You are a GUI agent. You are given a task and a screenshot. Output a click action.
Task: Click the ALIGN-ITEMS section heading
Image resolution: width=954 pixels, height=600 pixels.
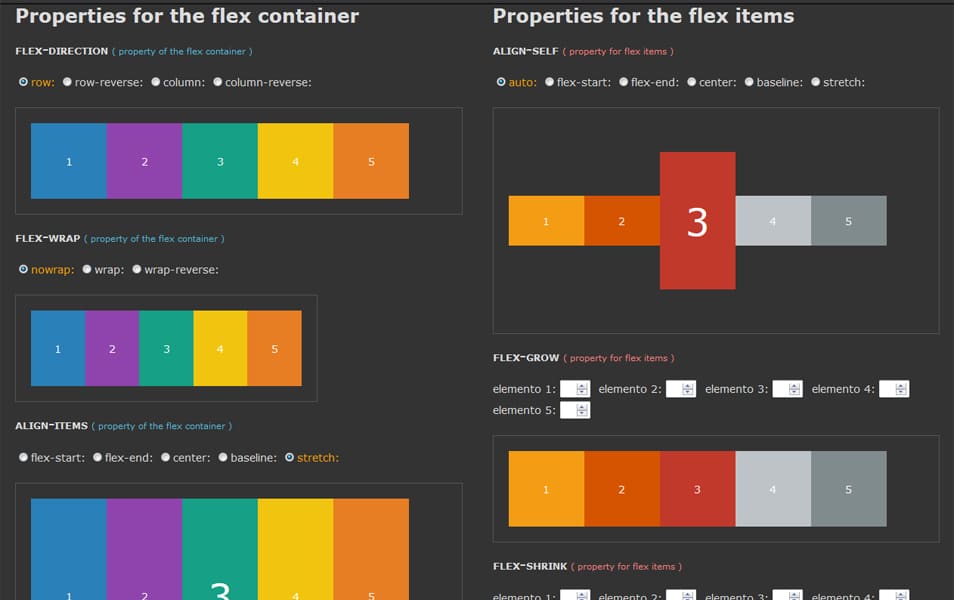point(51,426)
